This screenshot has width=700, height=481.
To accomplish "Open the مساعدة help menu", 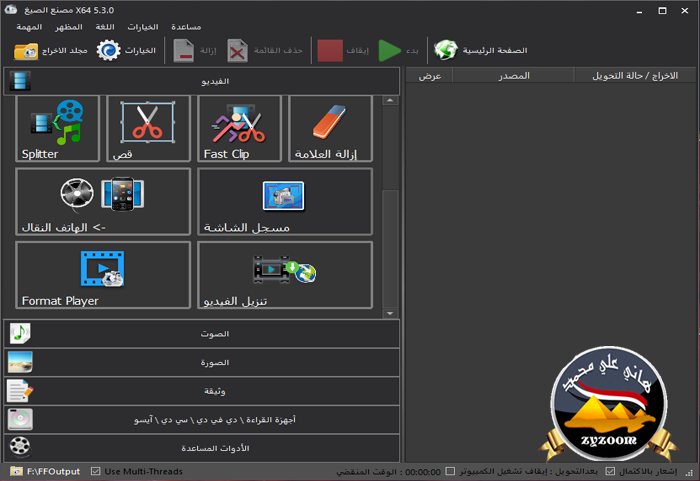I will [186, 27].
